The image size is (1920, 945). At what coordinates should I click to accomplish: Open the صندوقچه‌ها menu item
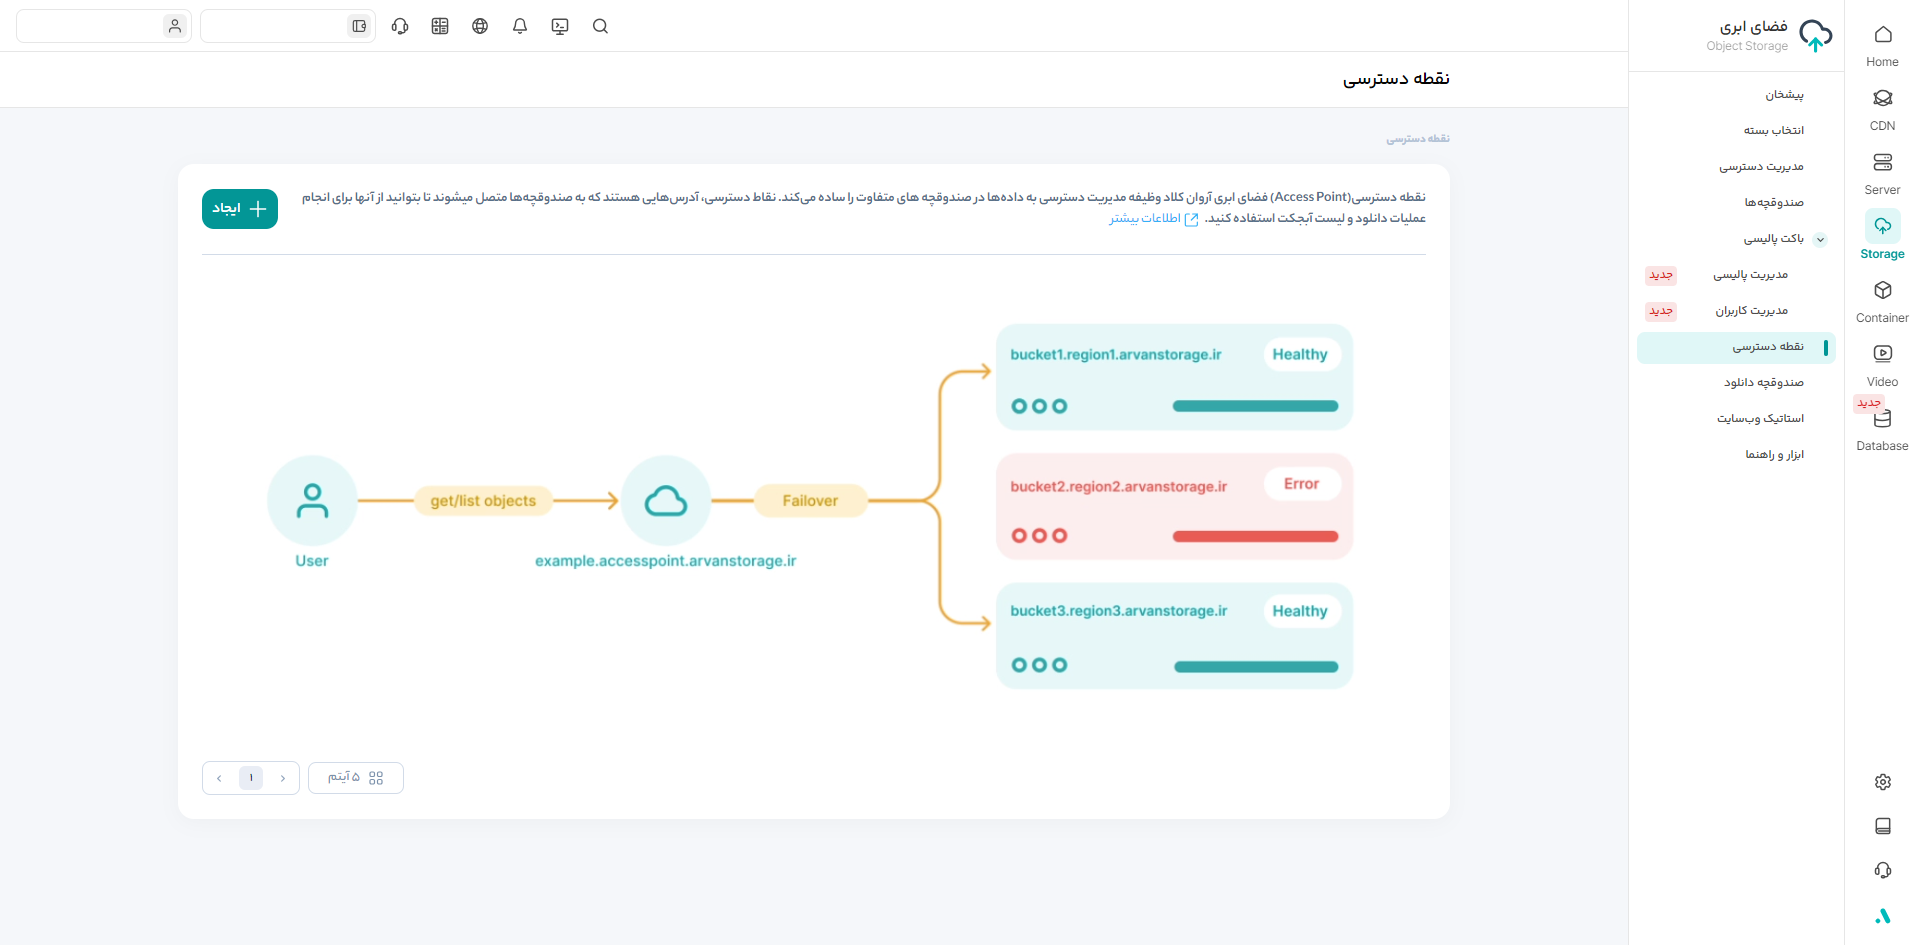1774,203
